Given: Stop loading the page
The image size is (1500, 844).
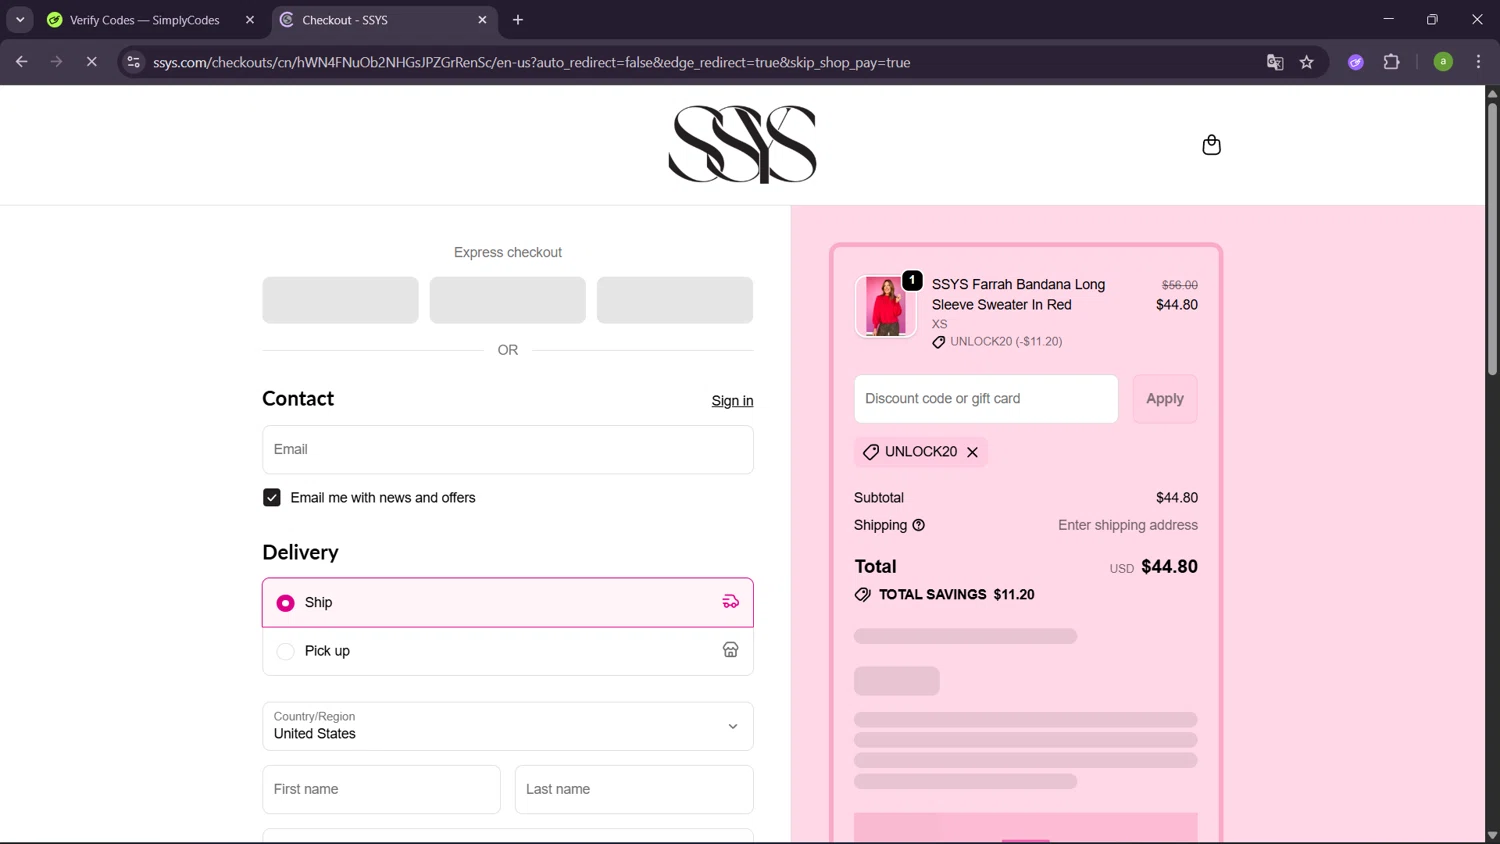Looking at the screenshot, I should point(91,62).
